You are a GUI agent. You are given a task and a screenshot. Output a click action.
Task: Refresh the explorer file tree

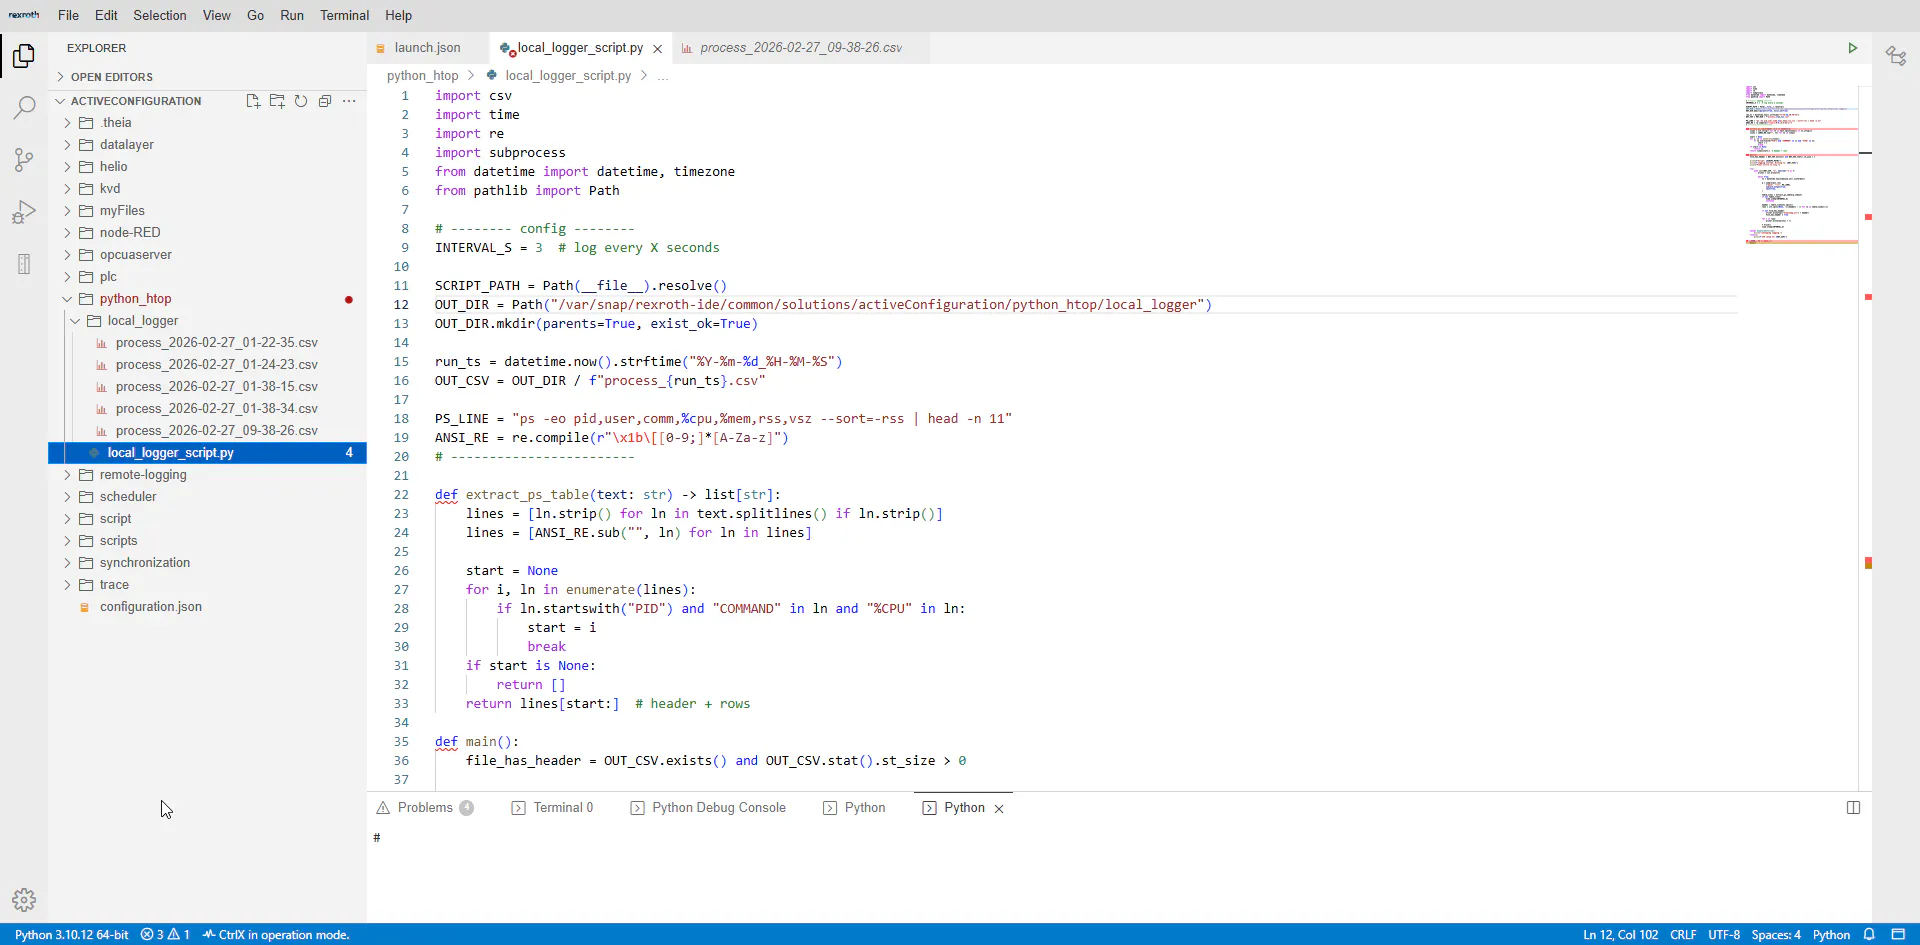301,101
